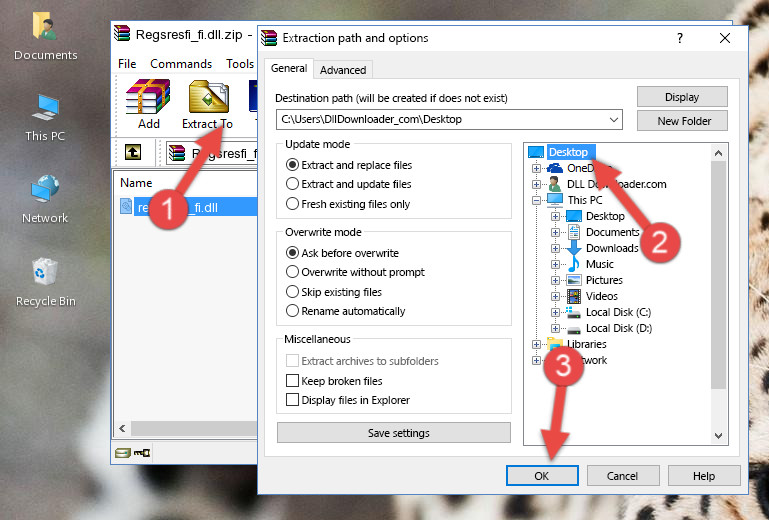Open the Tools menu in WinRAR

[240, 64]
